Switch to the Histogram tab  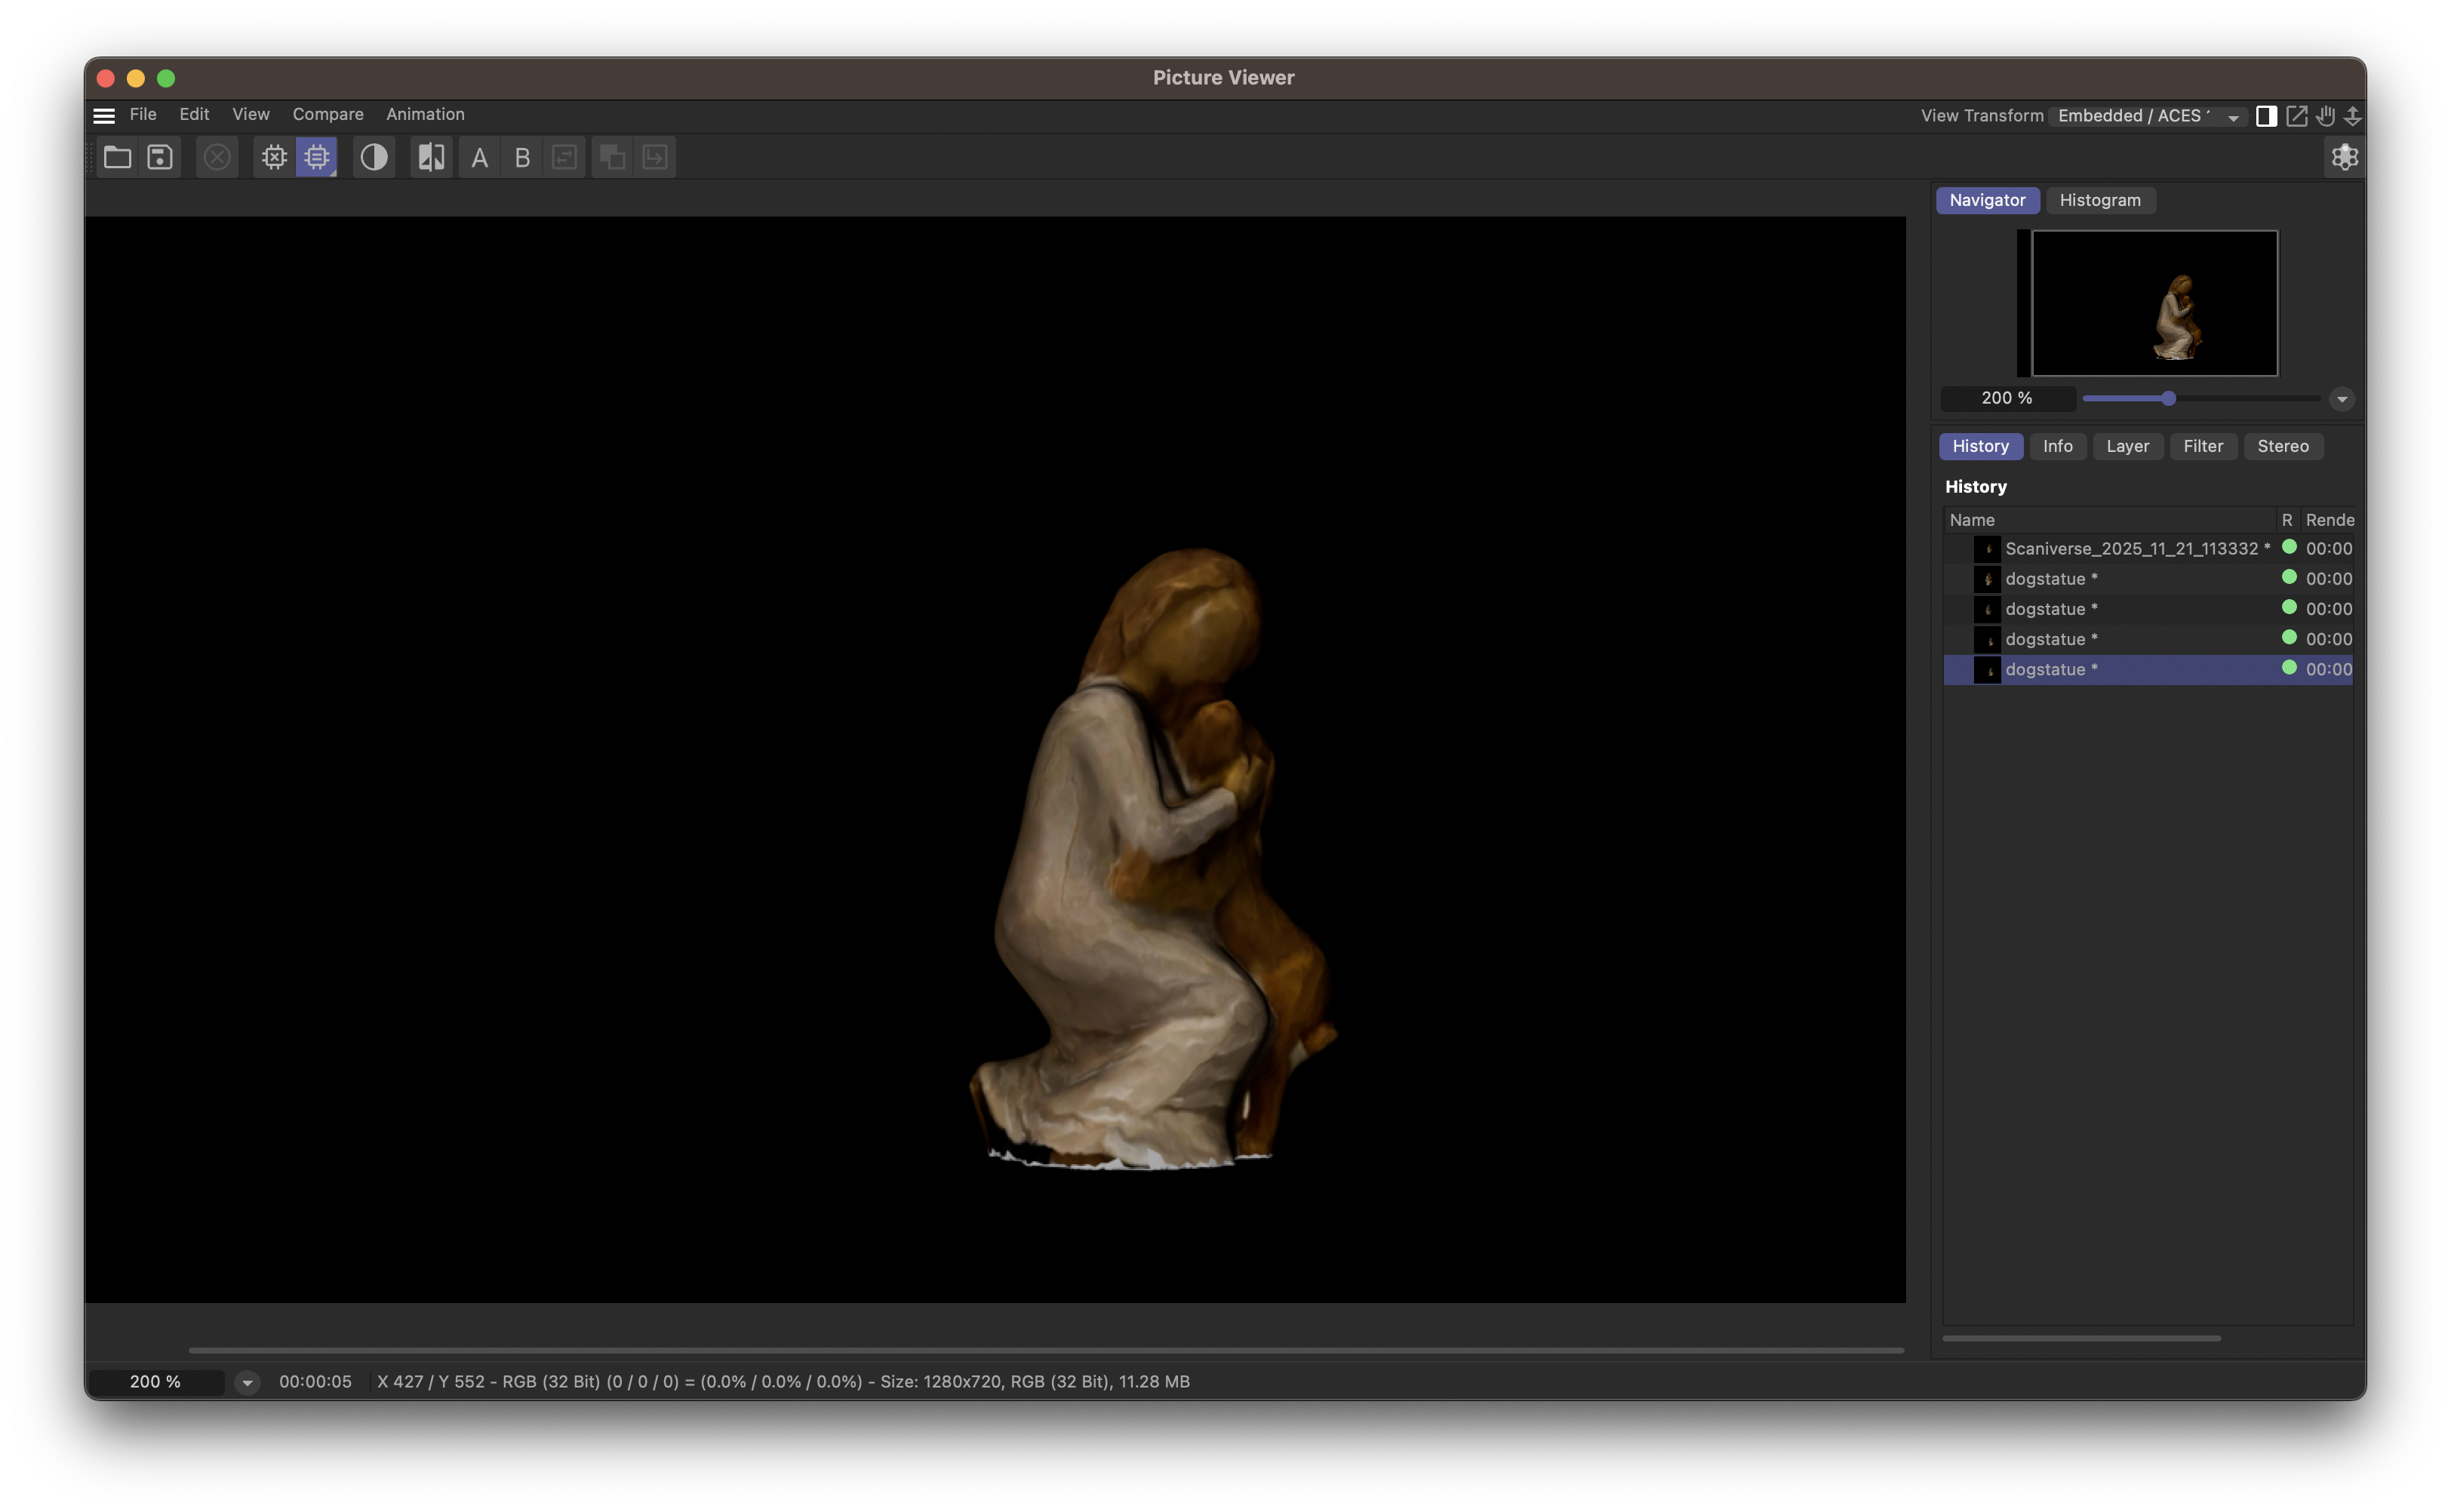tap(2100, 200)
